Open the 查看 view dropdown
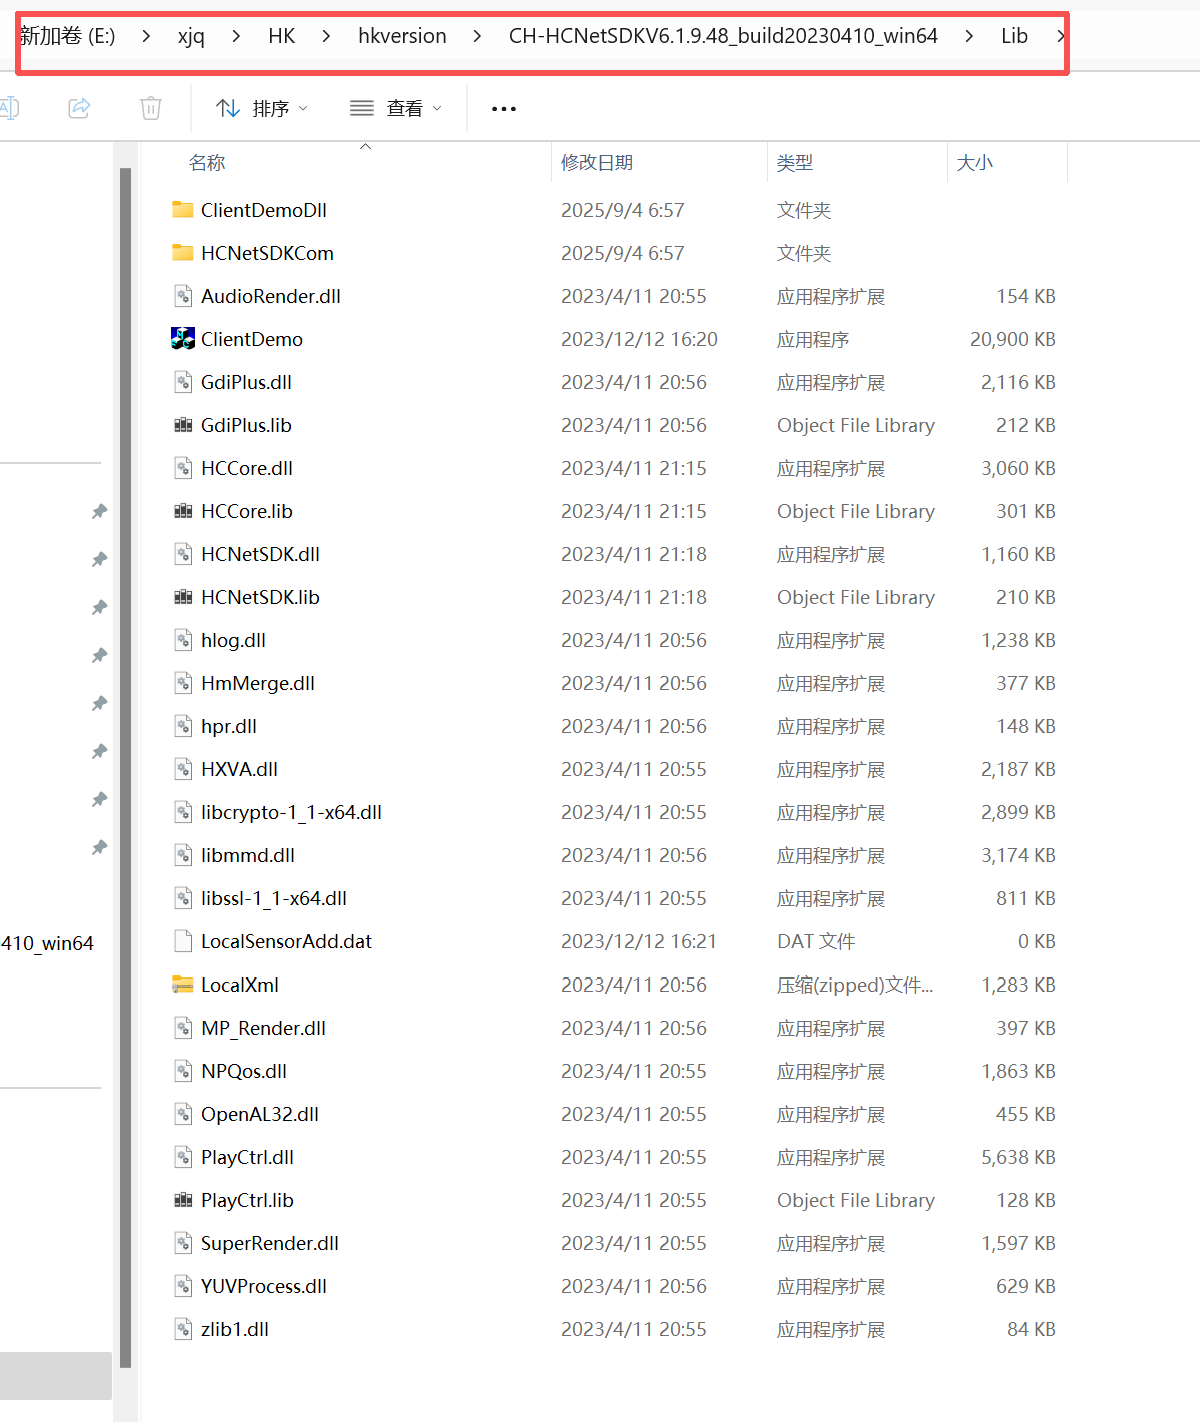Screen dimensions: 1200x1422 pyautogui.click(x=396, y=108)
